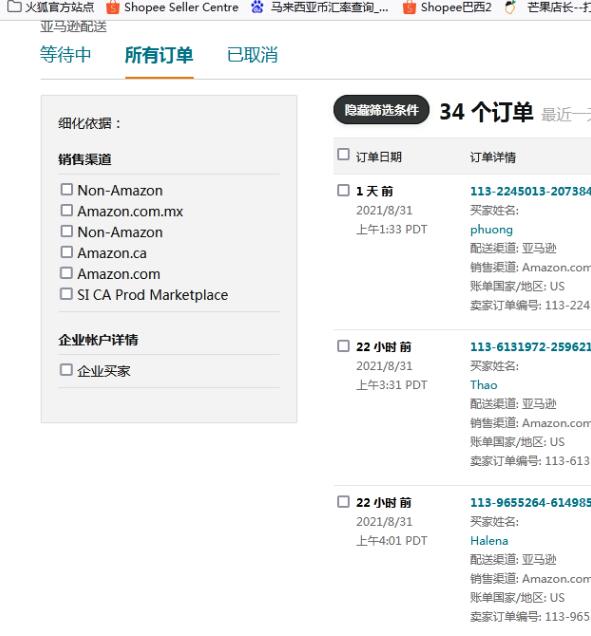Click the 细化依据 label
Screen dimensions: 591x636
click(89, 123)
